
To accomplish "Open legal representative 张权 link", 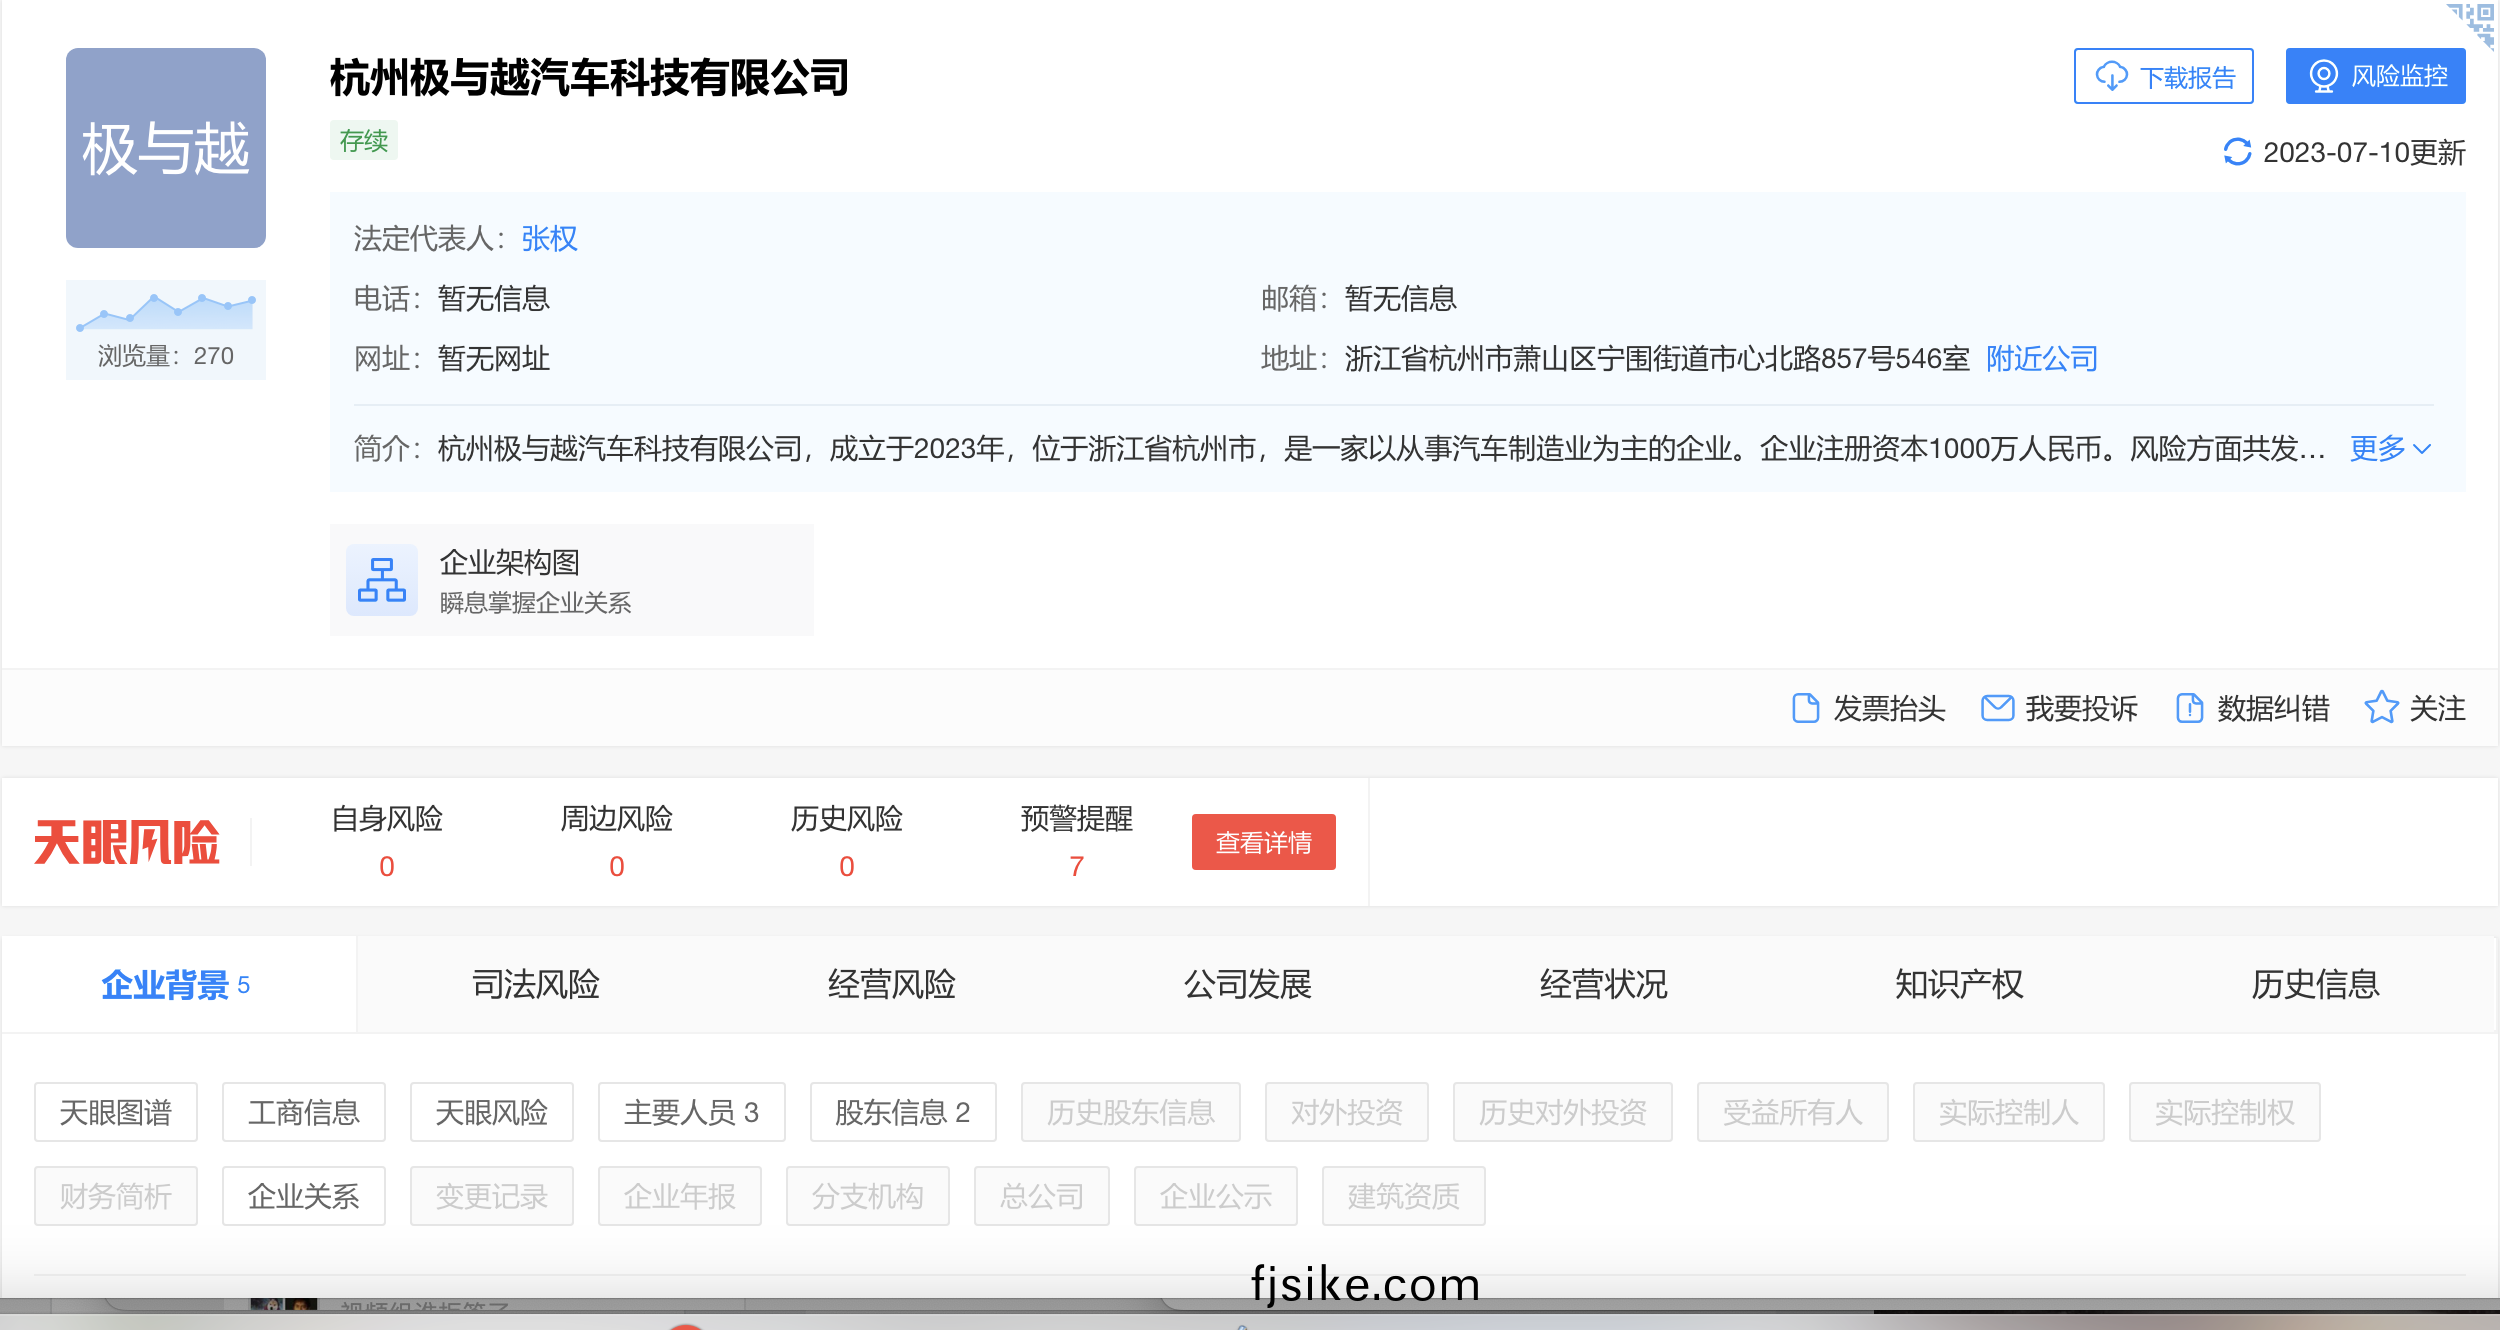I will click(549, 238).
